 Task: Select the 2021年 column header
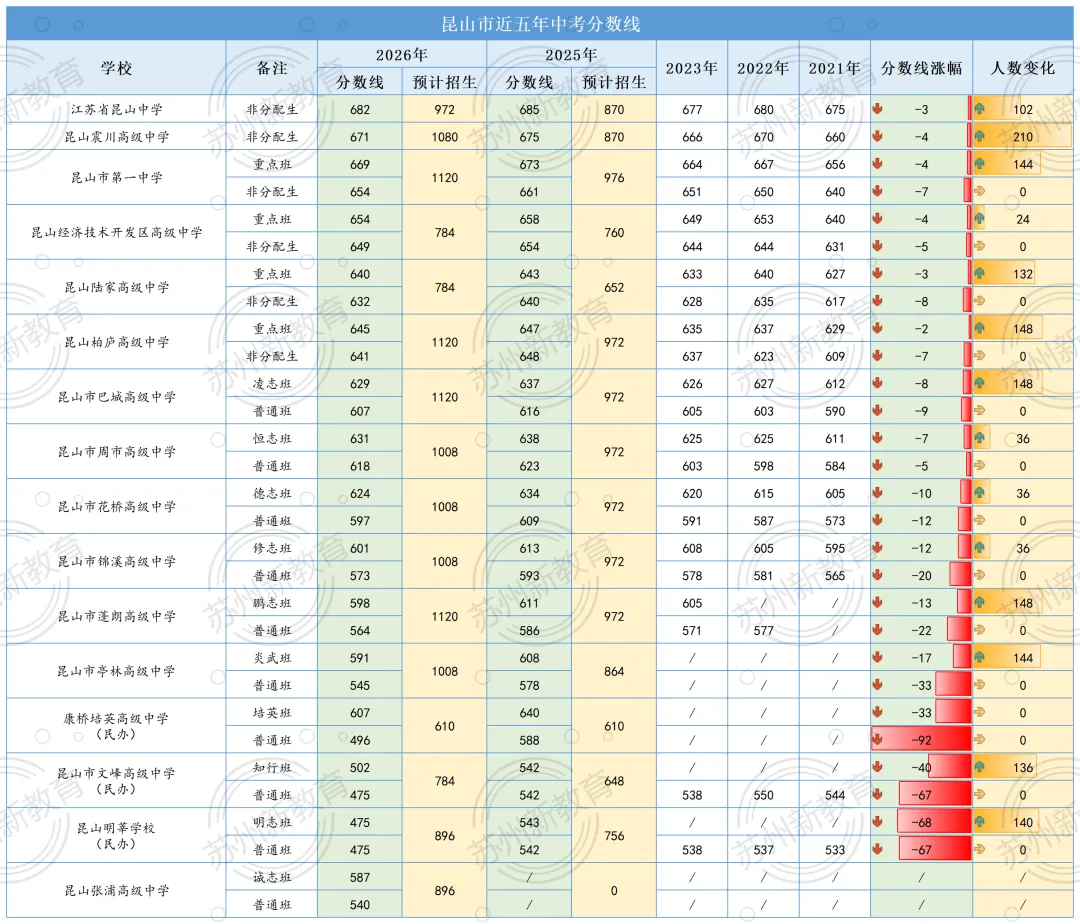[835, 68]
